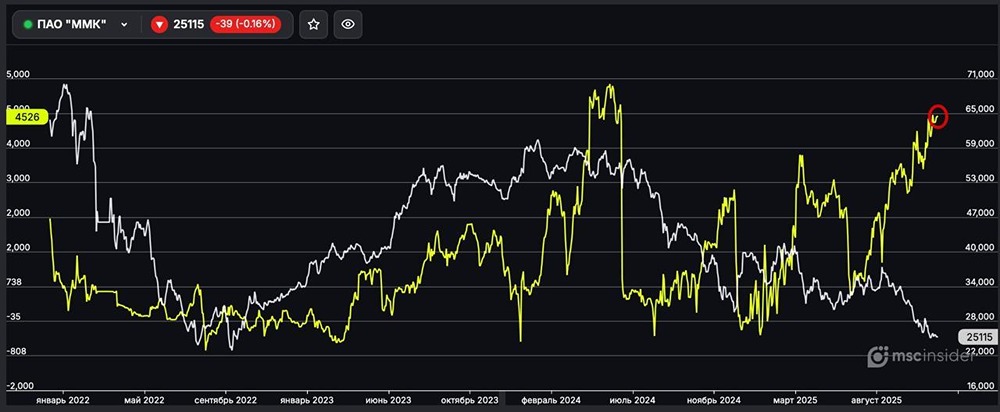1000x412 pixels.
Task: Click the white 25115 value label on the right axis
Action: pyautogui.click(x=978, y=337)
